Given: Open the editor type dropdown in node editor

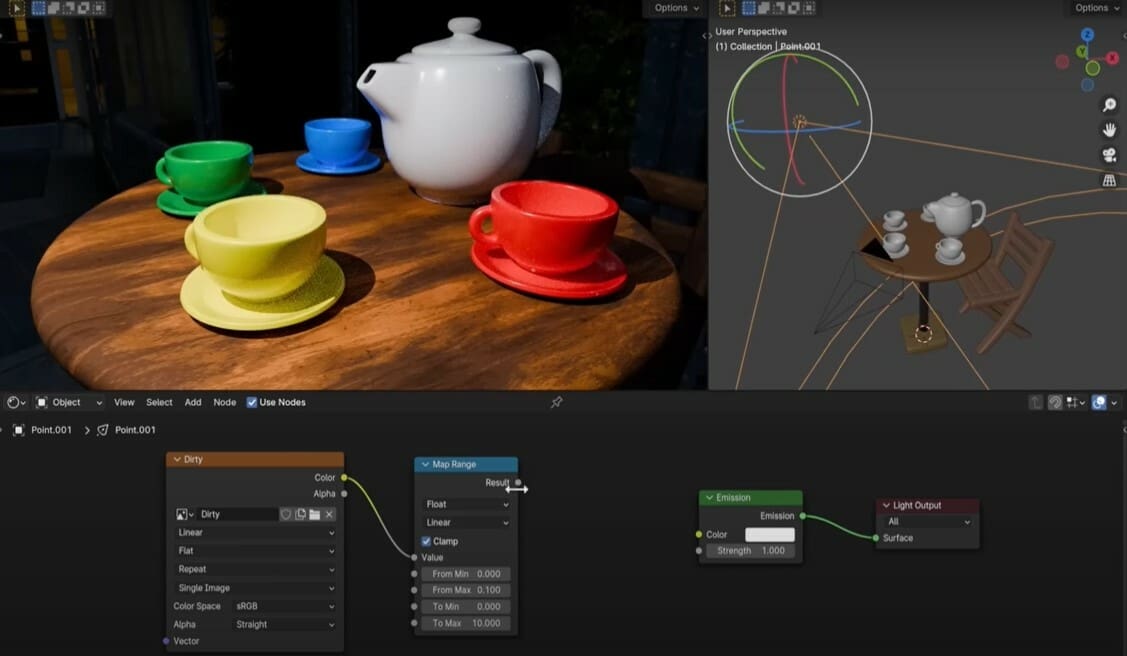Looking at the screenshot, I should [16, 402].
